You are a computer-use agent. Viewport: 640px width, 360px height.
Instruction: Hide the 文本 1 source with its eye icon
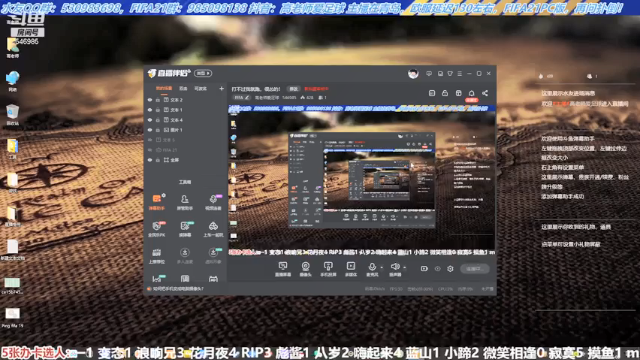tap(150, 110)
